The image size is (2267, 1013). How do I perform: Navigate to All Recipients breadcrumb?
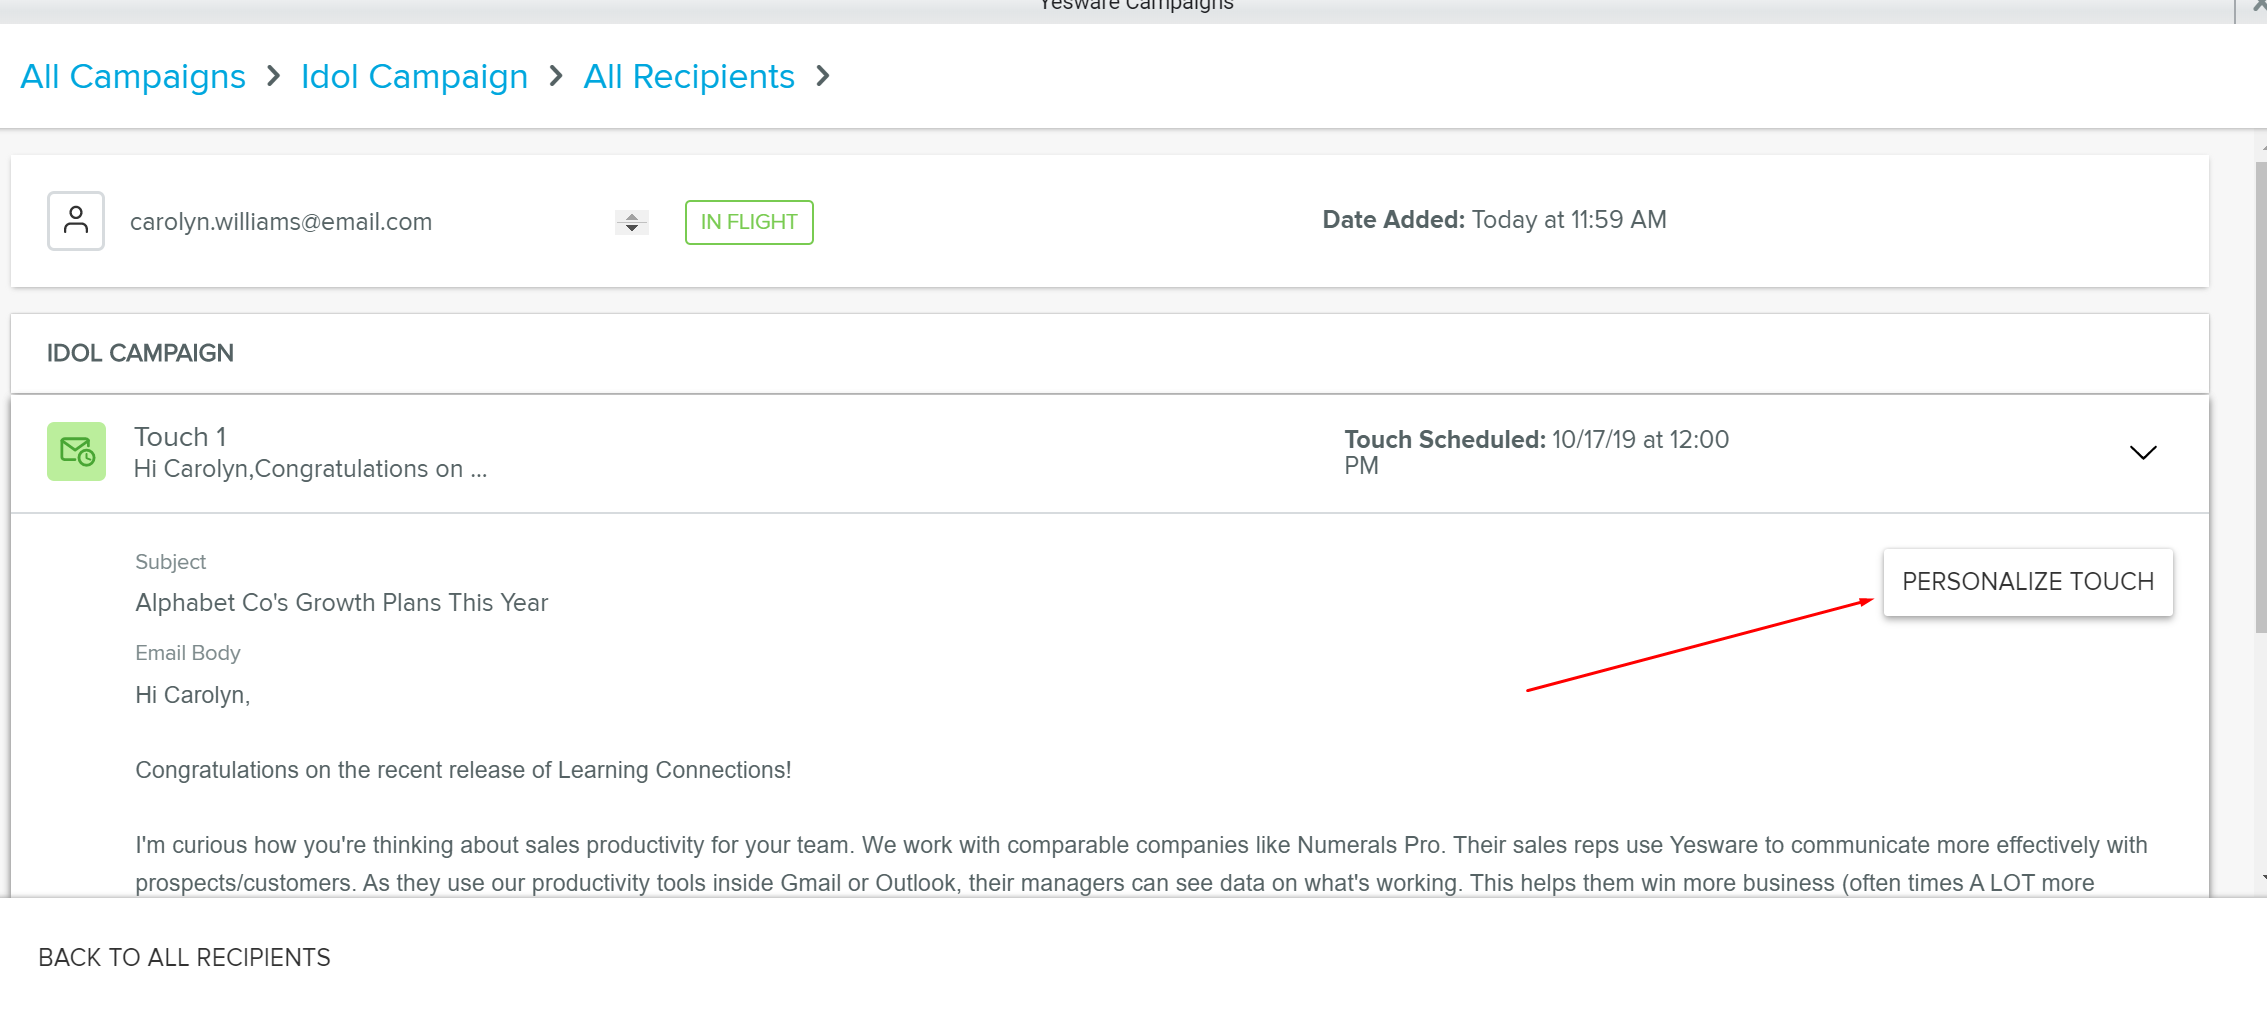(689, 77)
